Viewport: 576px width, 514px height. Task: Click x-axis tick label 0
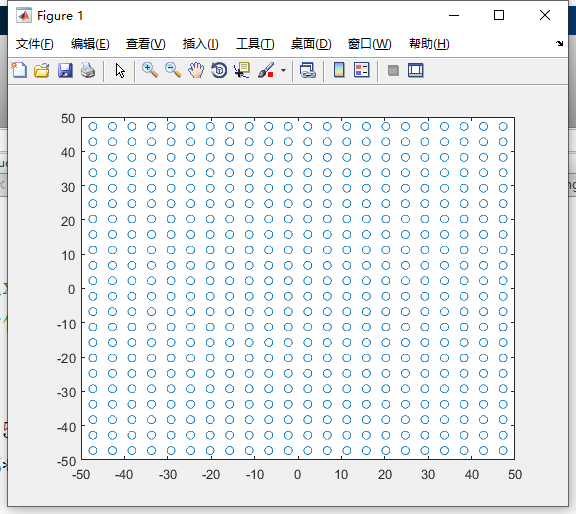tap(298, 475)
